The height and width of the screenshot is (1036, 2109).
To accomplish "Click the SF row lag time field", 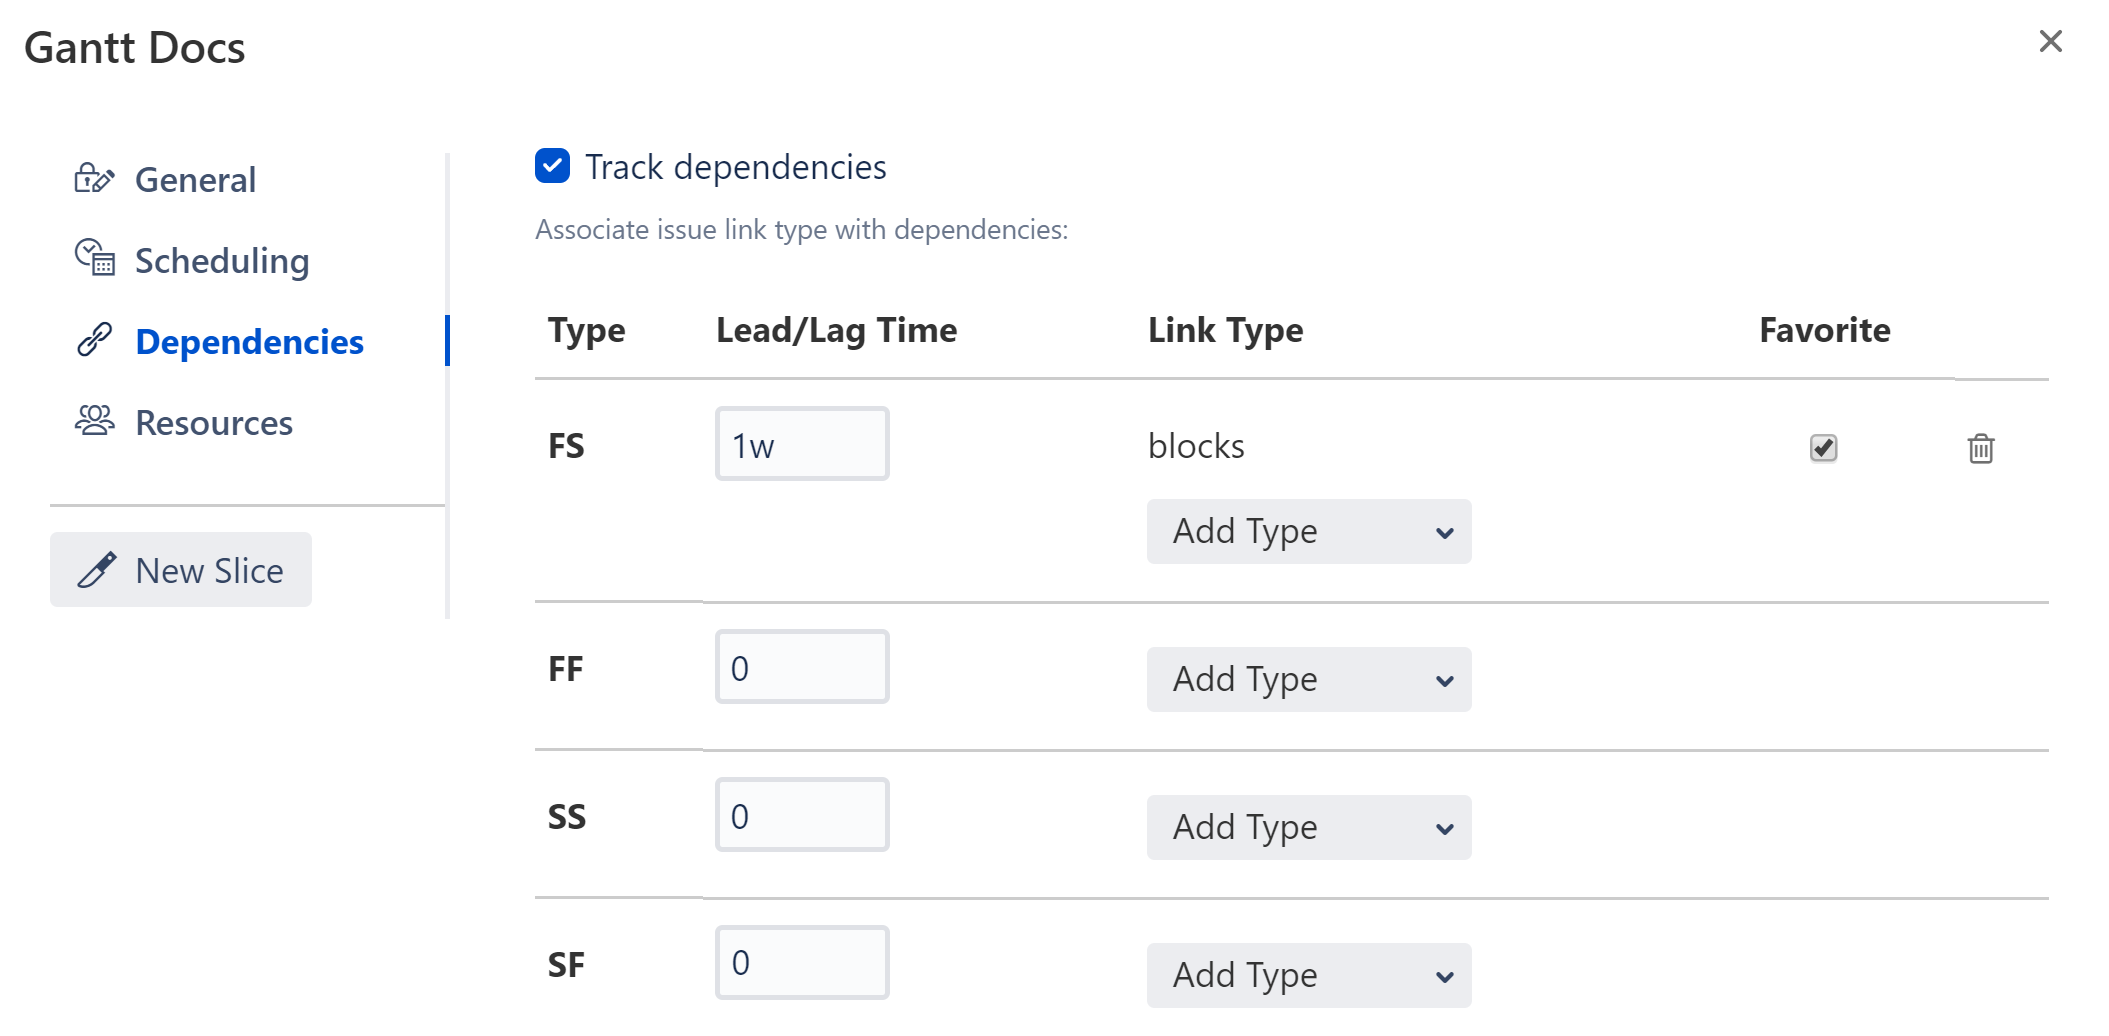I will click(800, 962).
